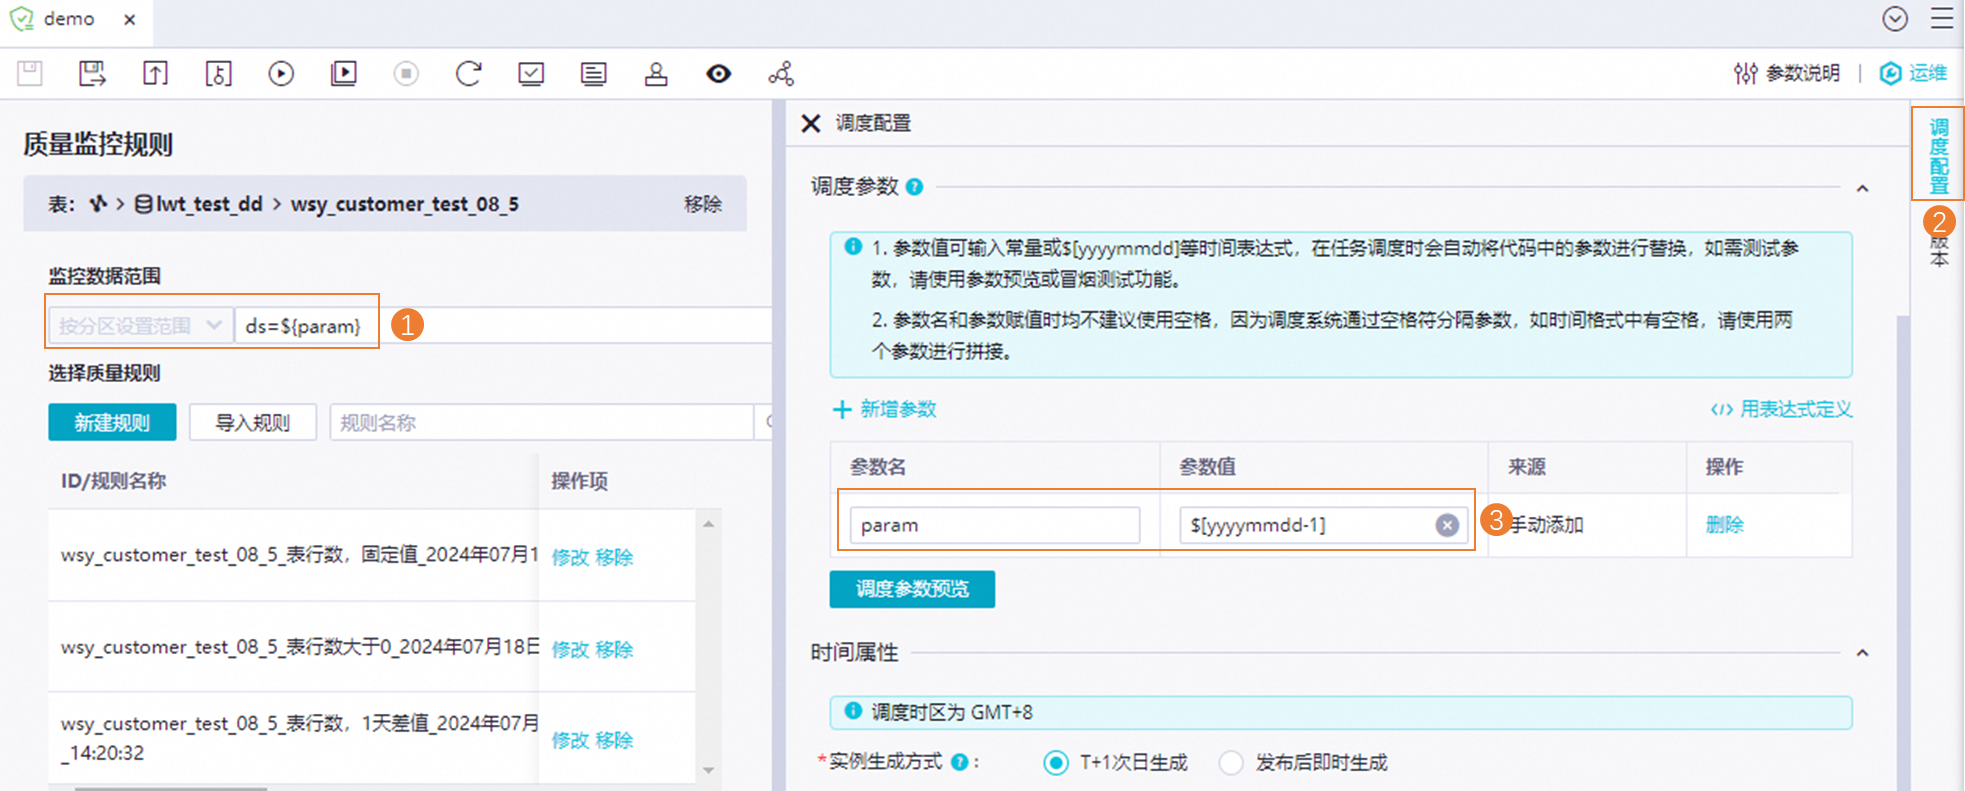Open the 按分区设置范围 dropdown
Viewport: 1965px width, 791px height.
point(140,326)
